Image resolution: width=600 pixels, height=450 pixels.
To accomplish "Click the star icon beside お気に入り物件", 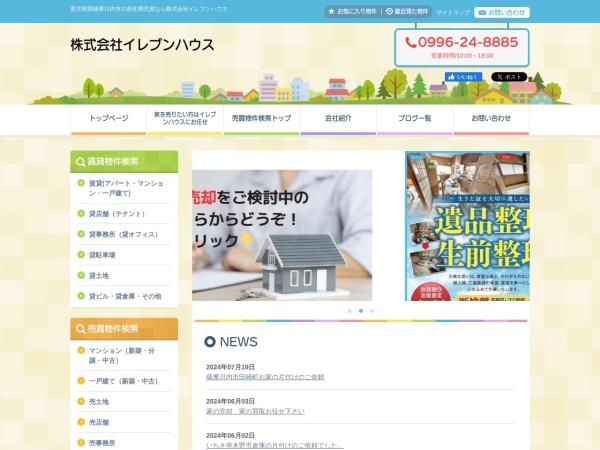I will (x=331, y=11).
